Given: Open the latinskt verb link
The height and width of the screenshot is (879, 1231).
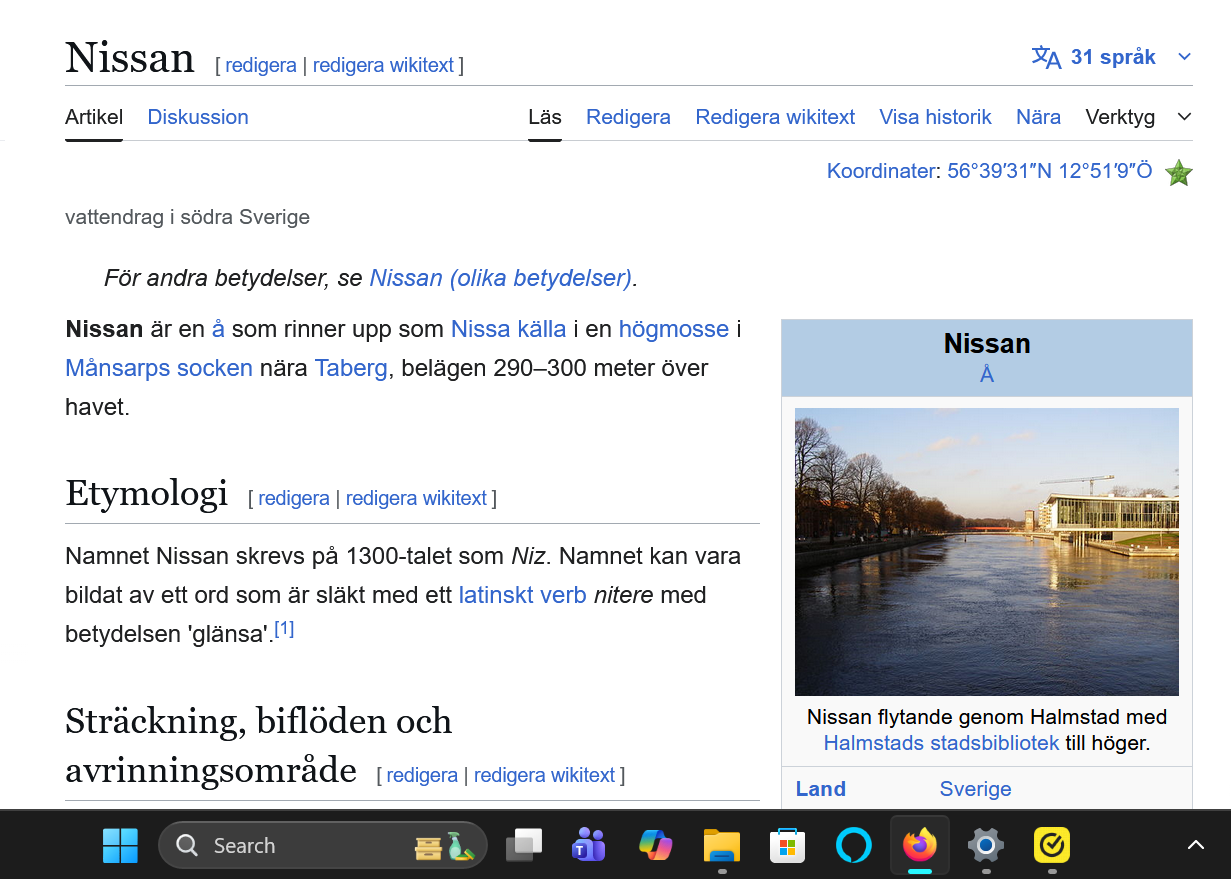Looking at the screenshot, I should coord(523,595).
